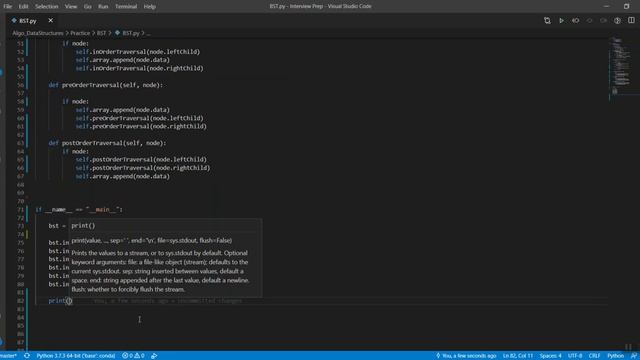Click the feedback icon in status bar
The height and width of the screenshot is (360, 640).
634,356
